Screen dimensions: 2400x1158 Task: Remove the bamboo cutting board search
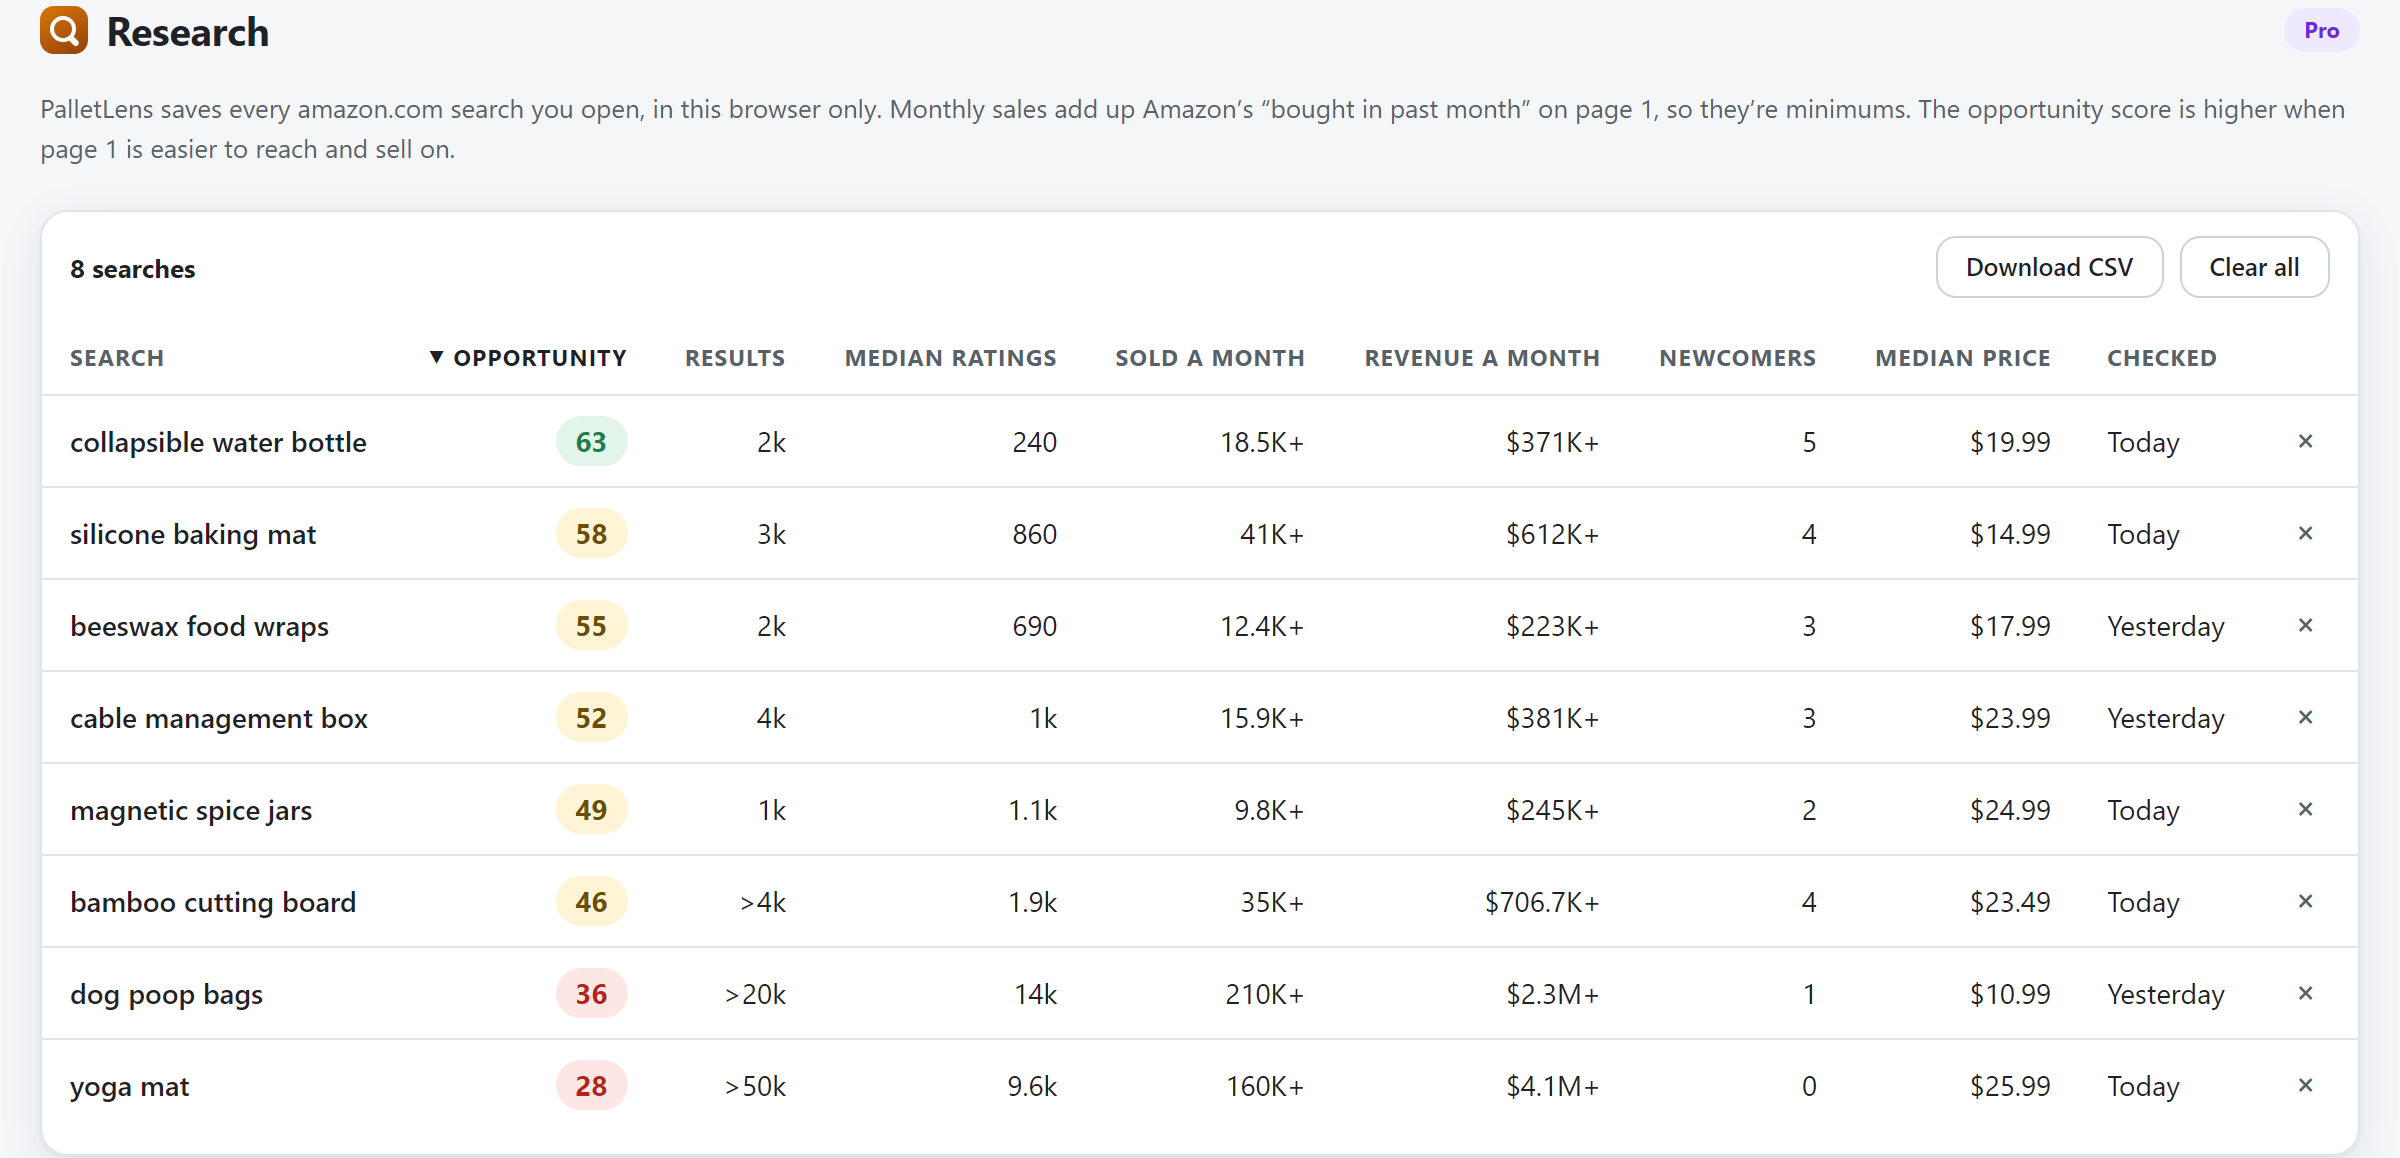click(2305, 901)
